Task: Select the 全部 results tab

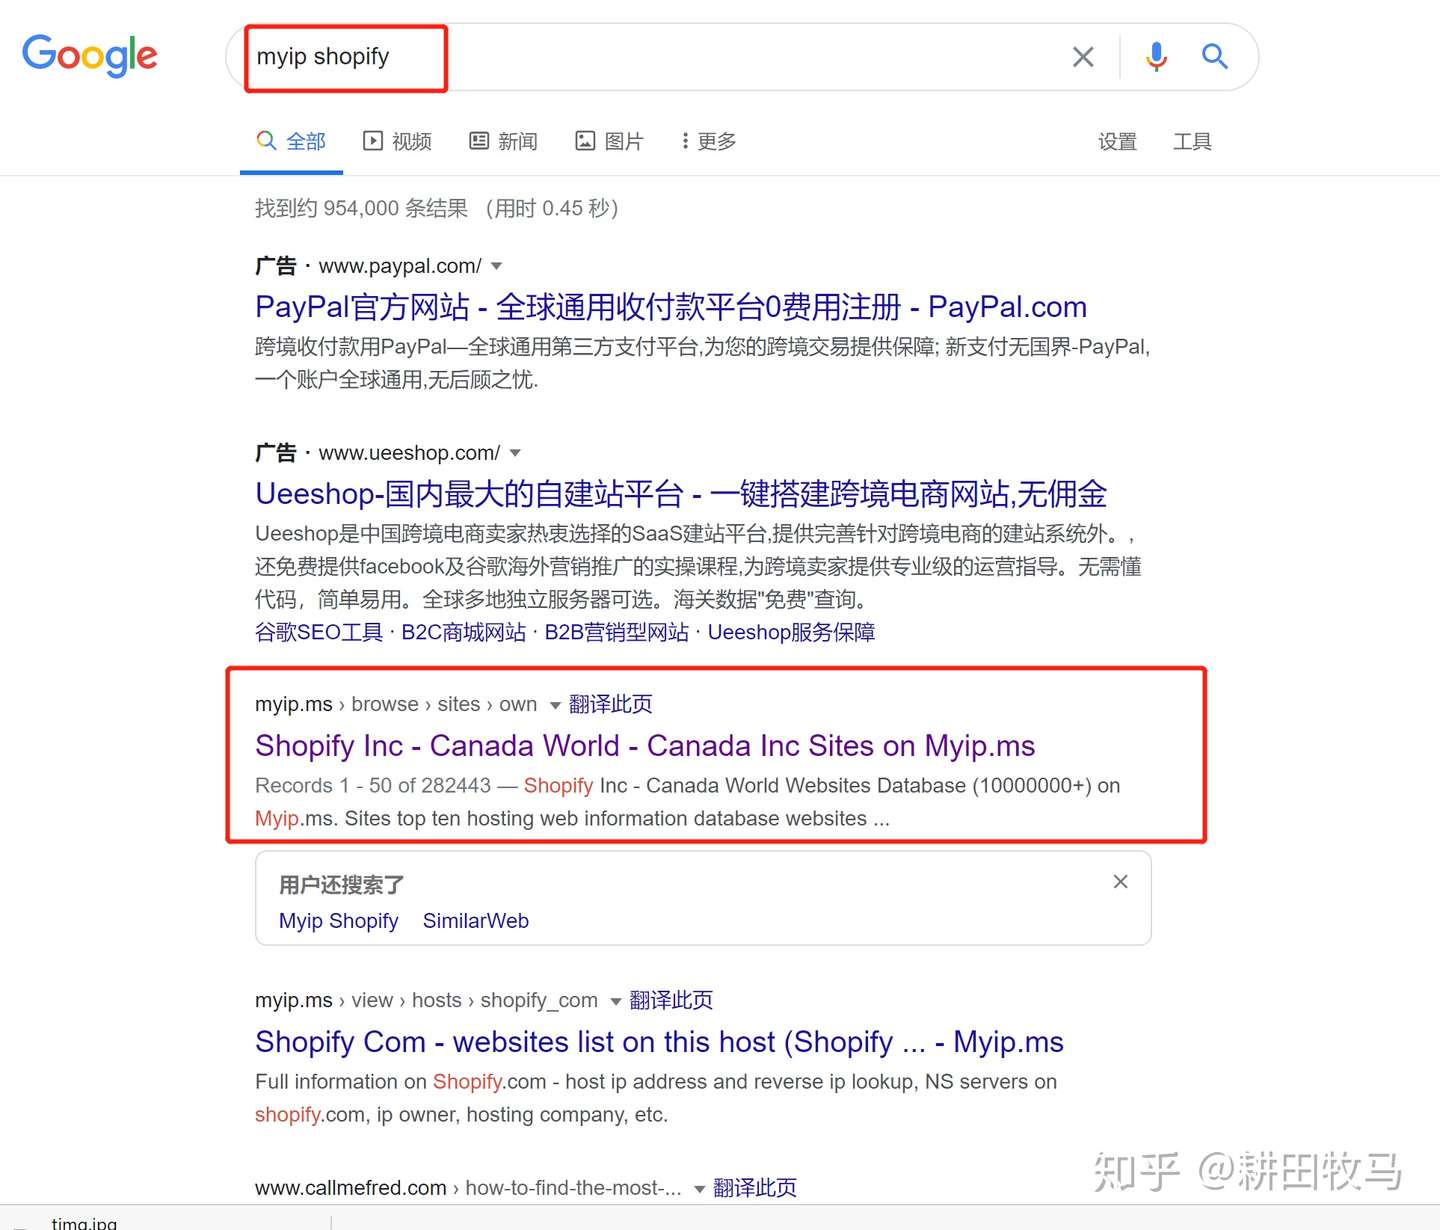Action: click(291, 141)
